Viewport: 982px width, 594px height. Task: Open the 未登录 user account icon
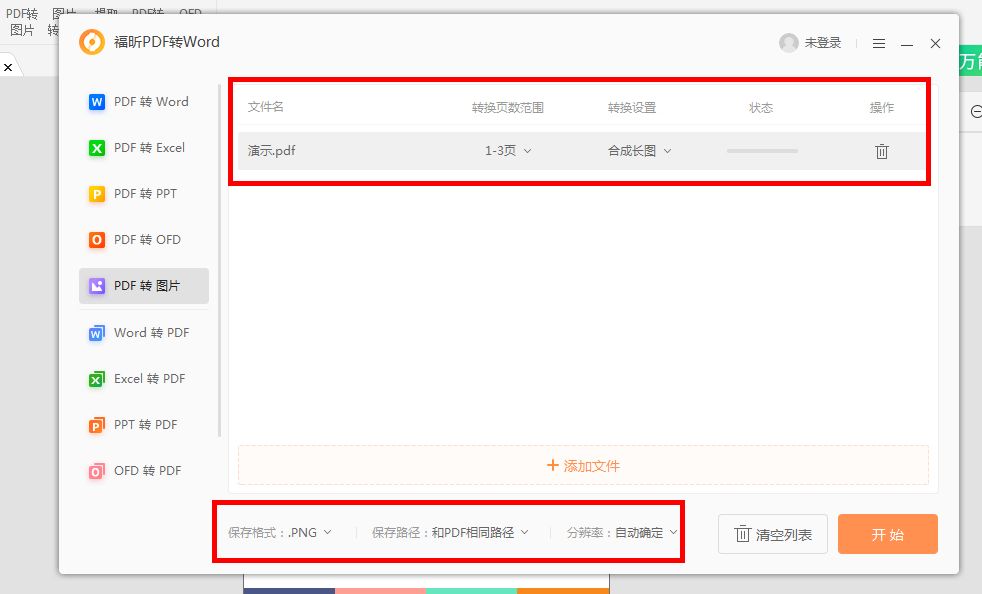(x=789, y=43)
